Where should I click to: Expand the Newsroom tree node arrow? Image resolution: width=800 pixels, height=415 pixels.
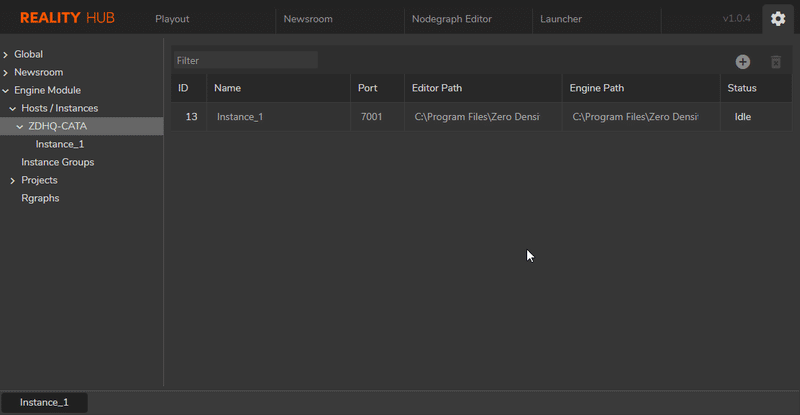[6, 73]
